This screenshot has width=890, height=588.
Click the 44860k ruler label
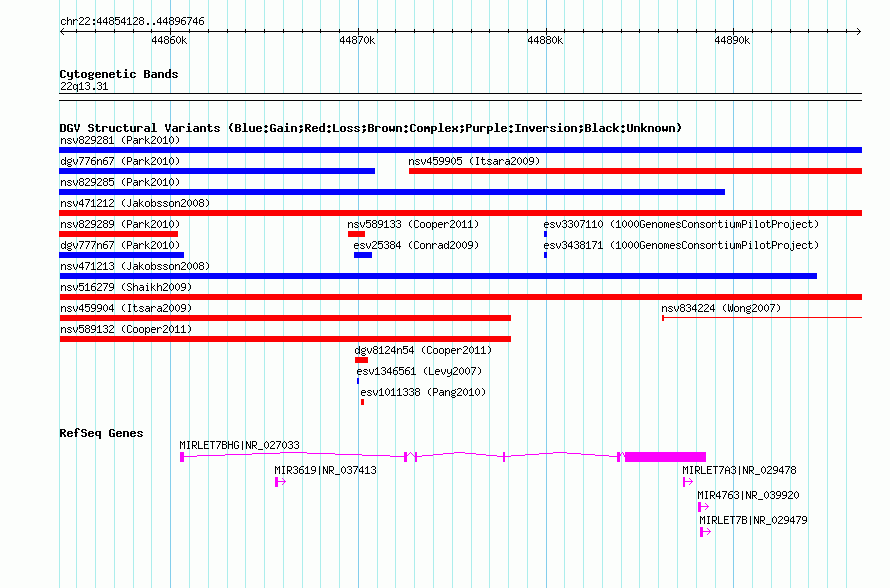coord(169,40)
